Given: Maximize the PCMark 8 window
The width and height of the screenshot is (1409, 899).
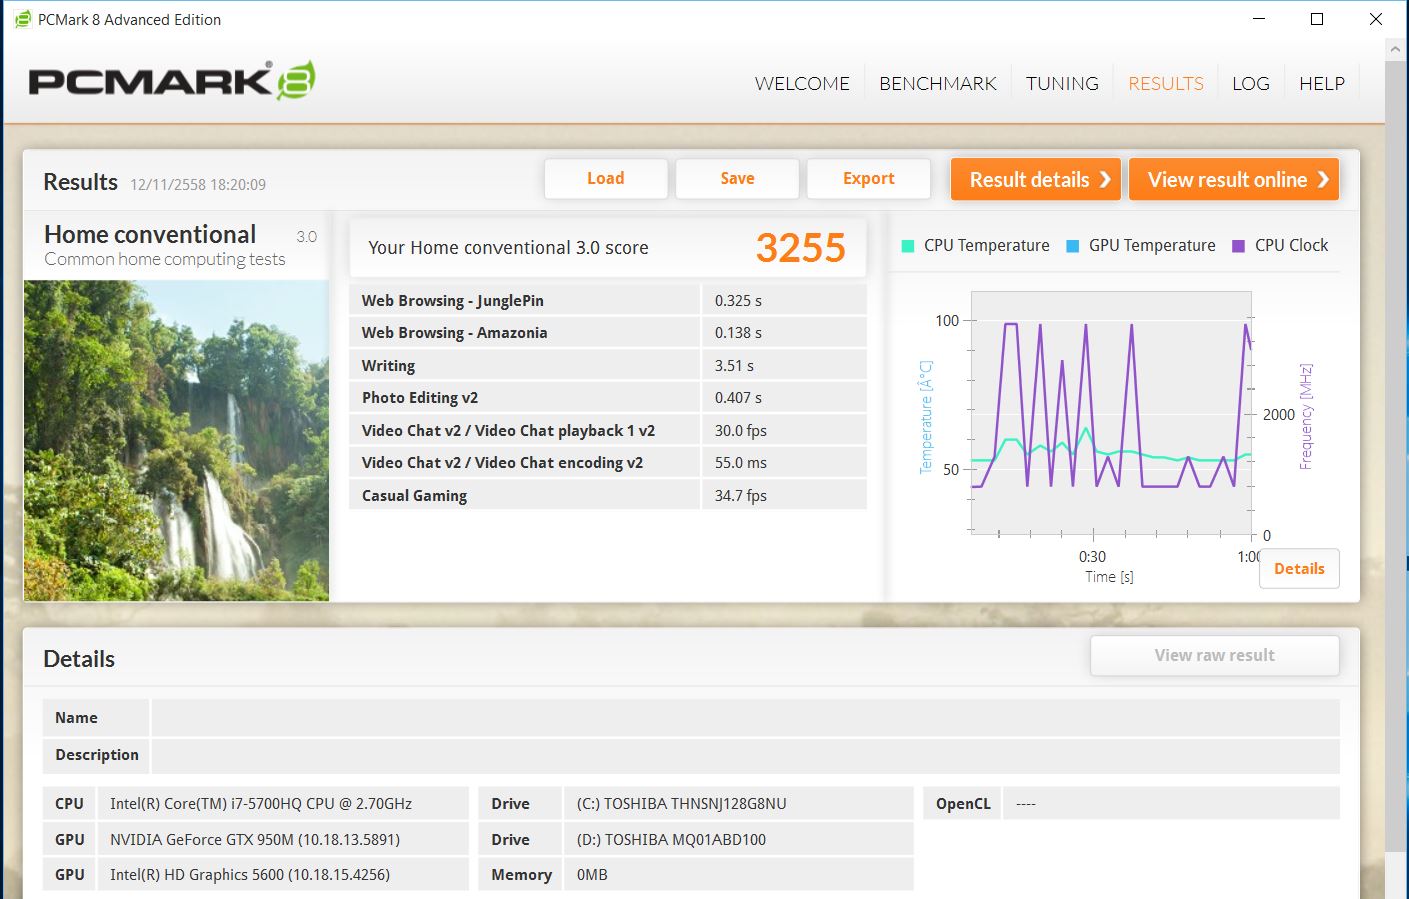Looking at the screenshot, I should [1317, 19].
